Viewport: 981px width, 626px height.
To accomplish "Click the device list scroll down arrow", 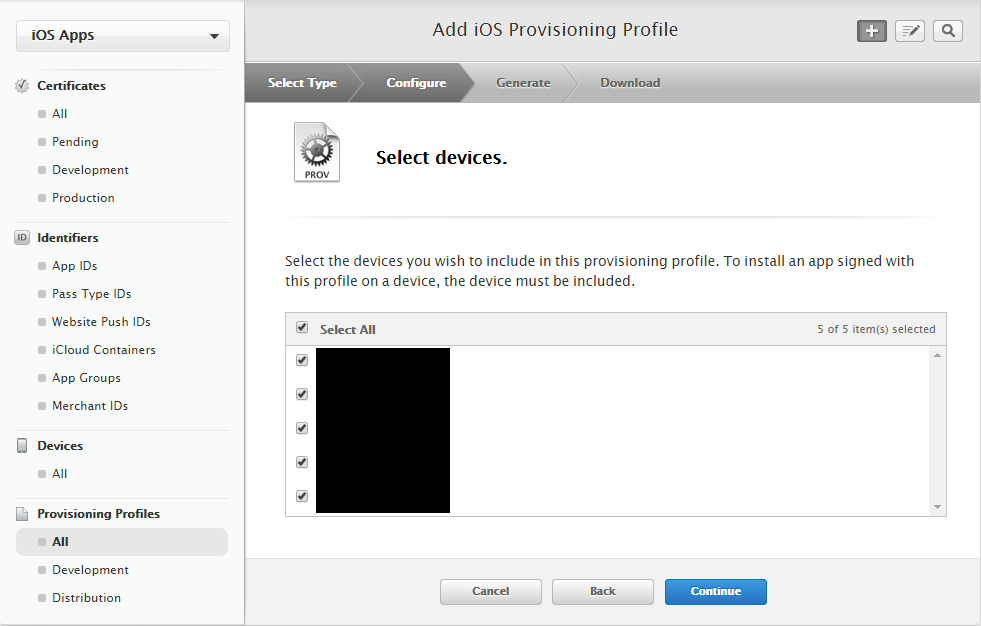I will click(937, 507).
